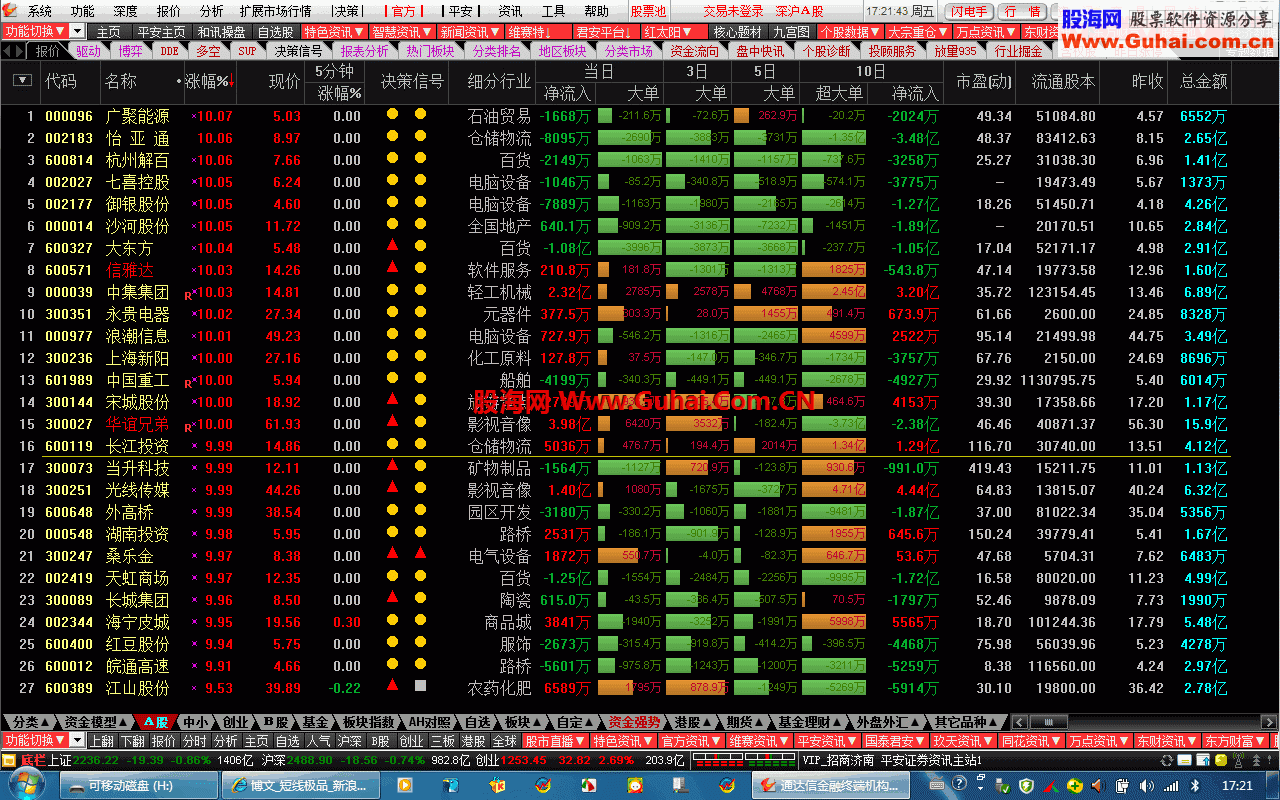Switch to 博文_短线极品 browser taskbar item
This screenshot has width=1280, height=800.
(300, 786)
